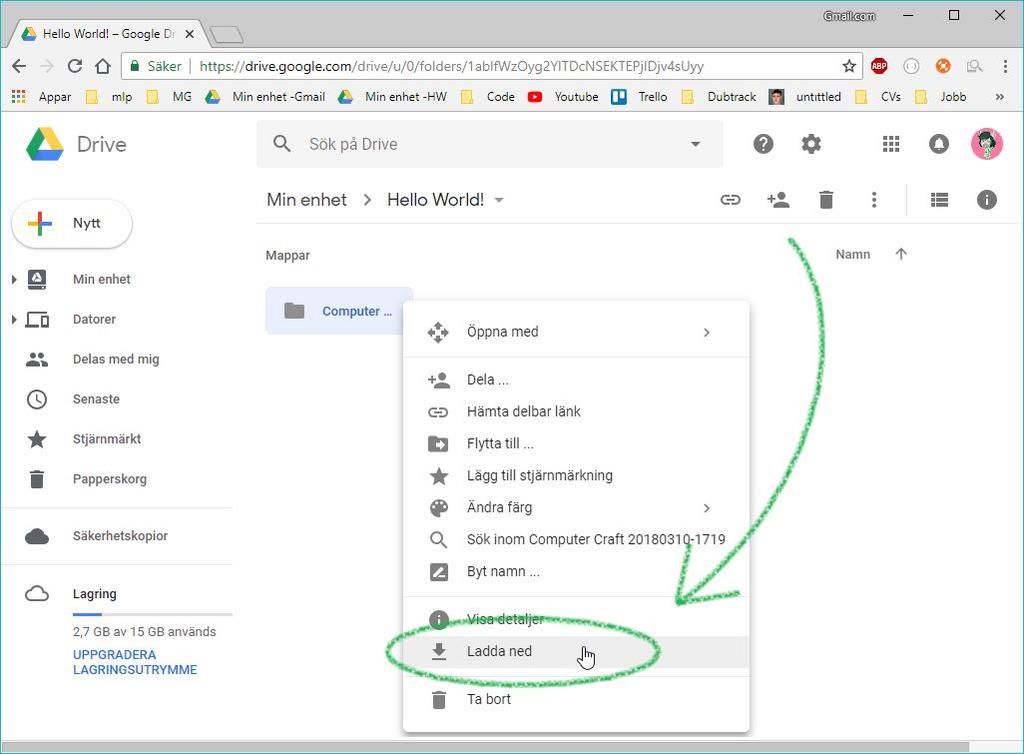1024x754 pixels.
Task: Show details info icon in toolbar
Action: (987, 200)
